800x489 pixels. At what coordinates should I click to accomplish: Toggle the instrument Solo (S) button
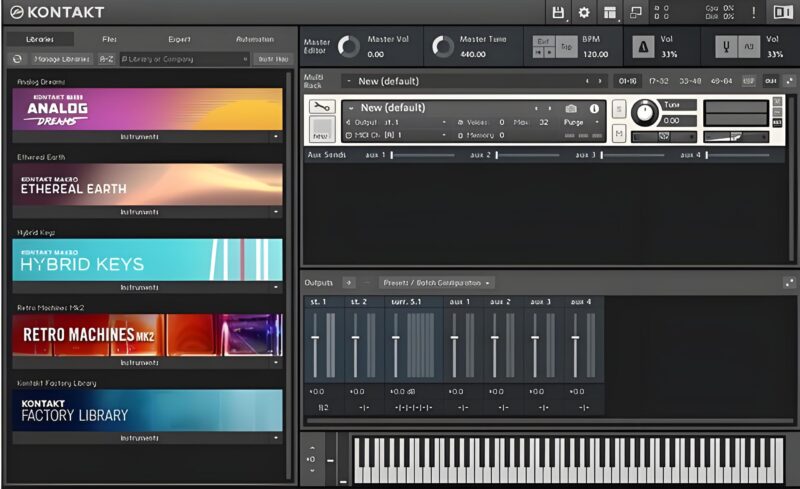tap(619, 109)
